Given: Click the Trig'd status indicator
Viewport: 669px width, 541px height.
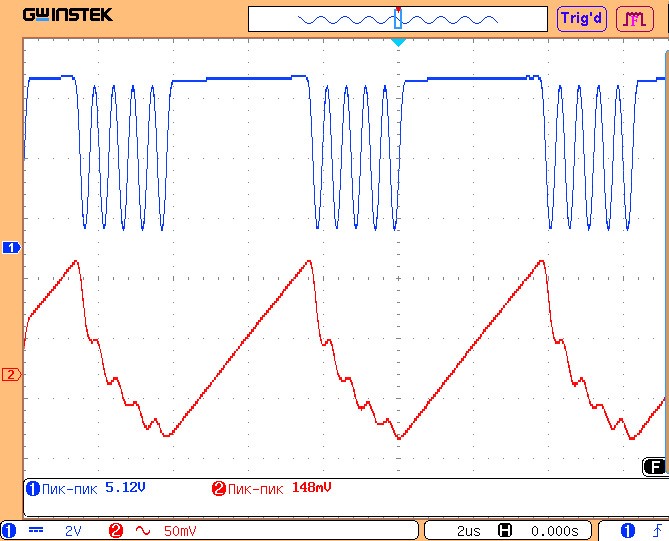Looking at the screenshot, I should [x=581, y=18].
